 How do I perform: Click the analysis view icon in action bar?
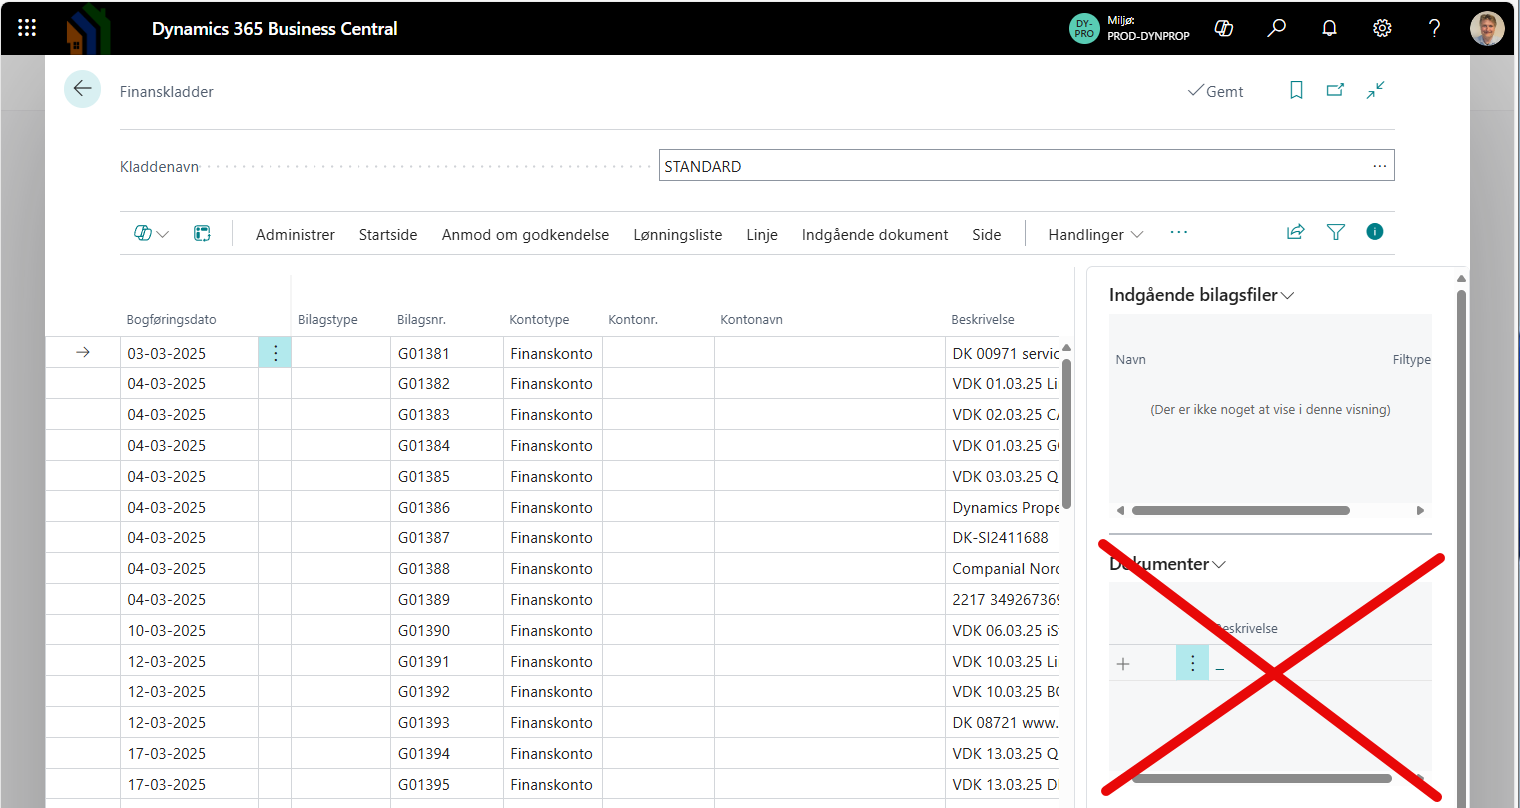coord(202,233)
